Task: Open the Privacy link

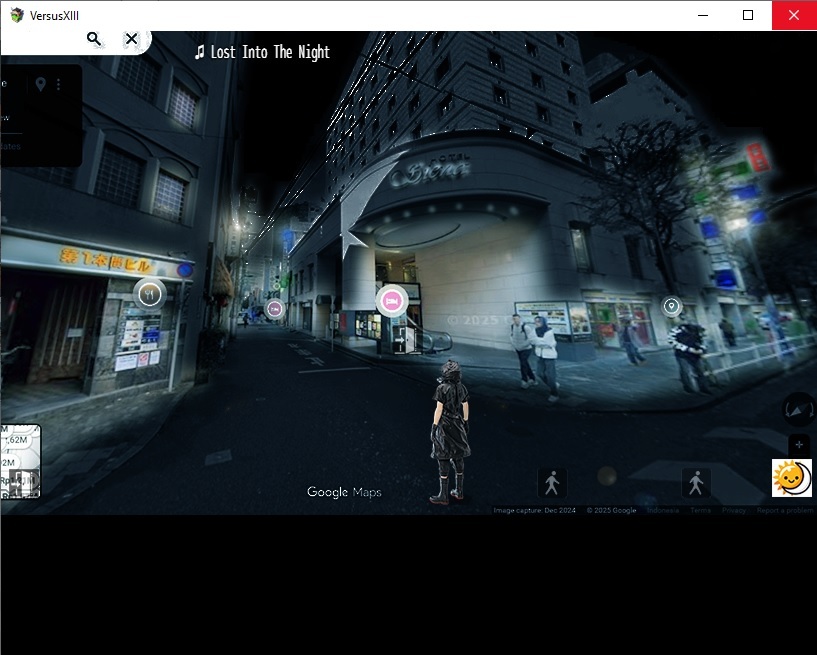Action: point(734,510)
